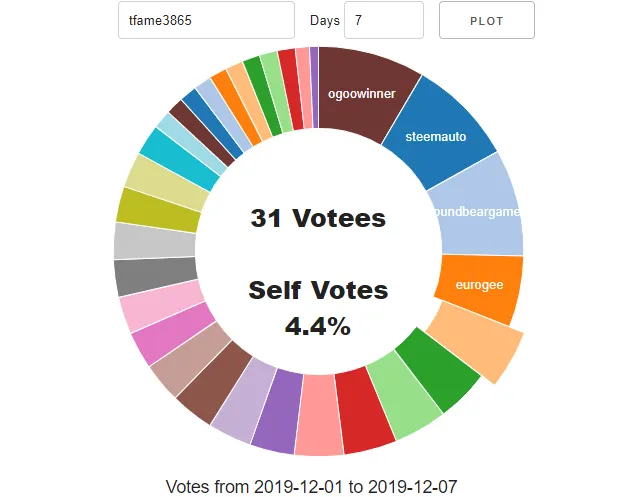Click the large light green bottom slice
This screenshot has height=497, width=643.
click(404, 396)
